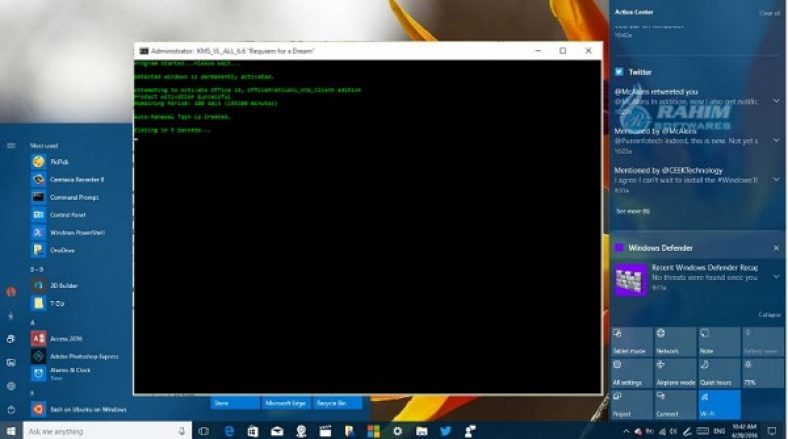788x439 pixels.
Task: Open Mail app on taskbar
Action: point(277,431)
